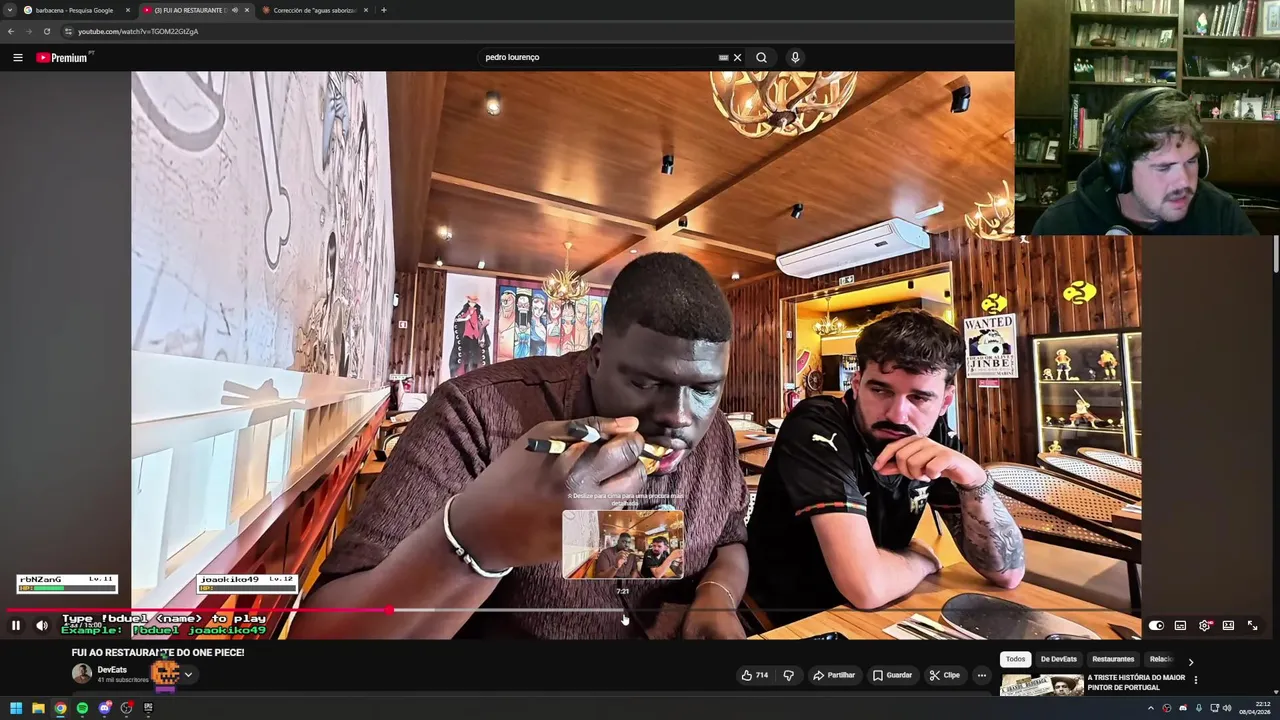Open the suggested video thumbnail
Viewport: 1280px width, 720px height.
click(x=1041, y=685)
